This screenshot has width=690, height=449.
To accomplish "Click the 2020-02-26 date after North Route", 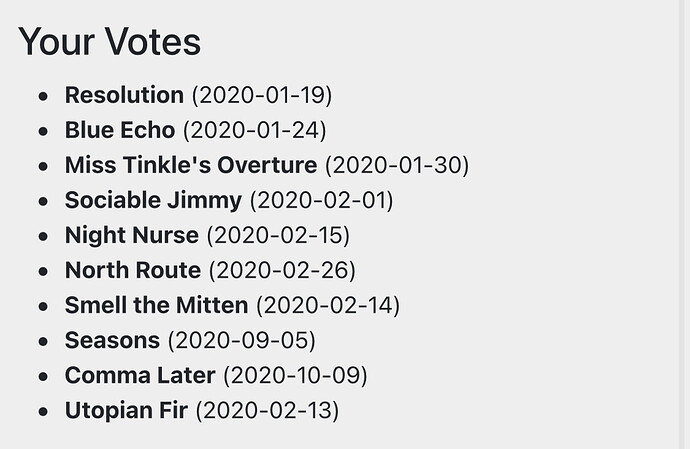I will pyautogui.click(x=282, y=270).
